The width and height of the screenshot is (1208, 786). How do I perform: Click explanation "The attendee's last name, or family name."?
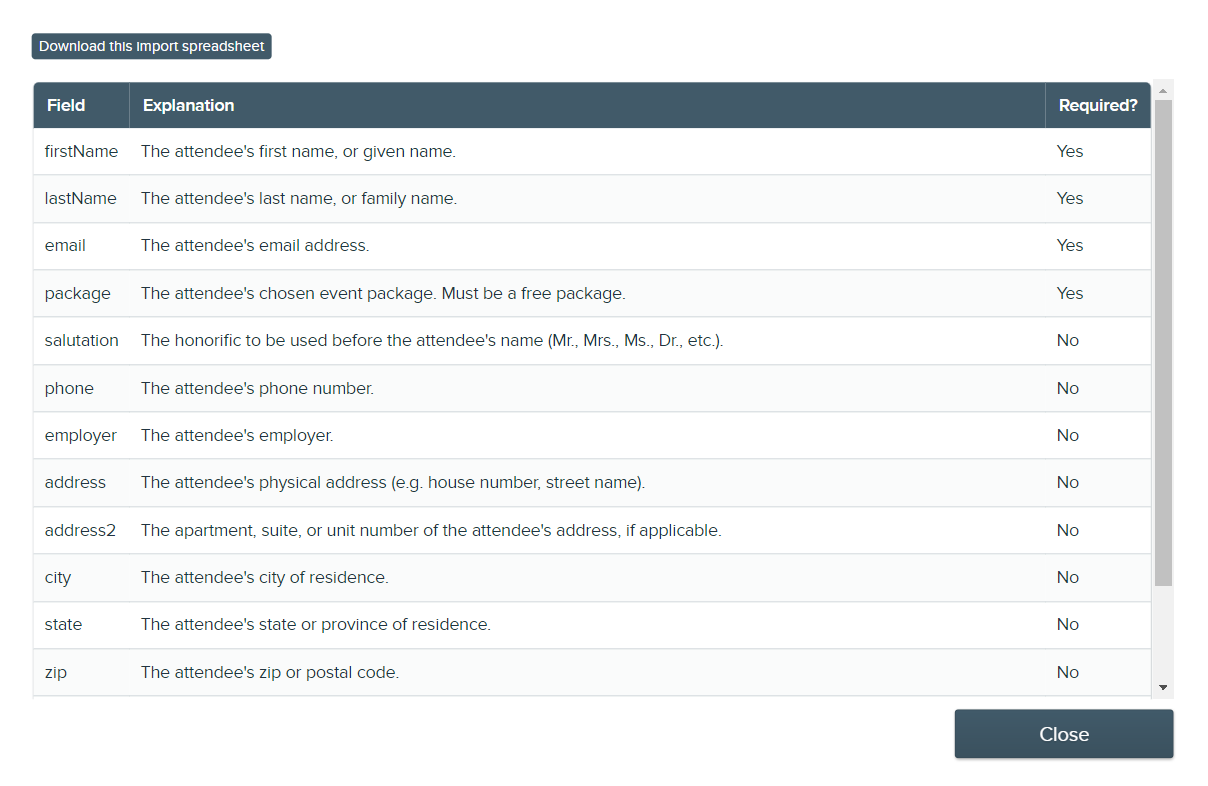pos(299,199)
